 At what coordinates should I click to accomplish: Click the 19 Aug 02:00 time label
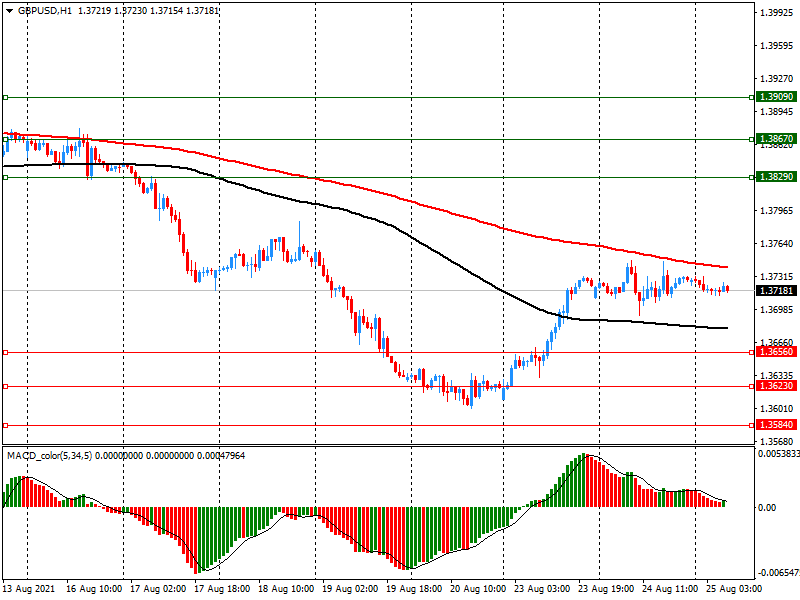tap(350, 589)
